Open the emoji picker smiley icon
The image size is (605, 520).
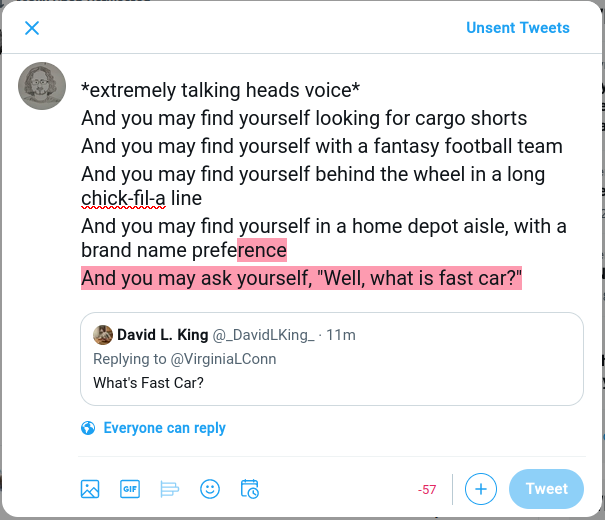[x=210, y=489]
